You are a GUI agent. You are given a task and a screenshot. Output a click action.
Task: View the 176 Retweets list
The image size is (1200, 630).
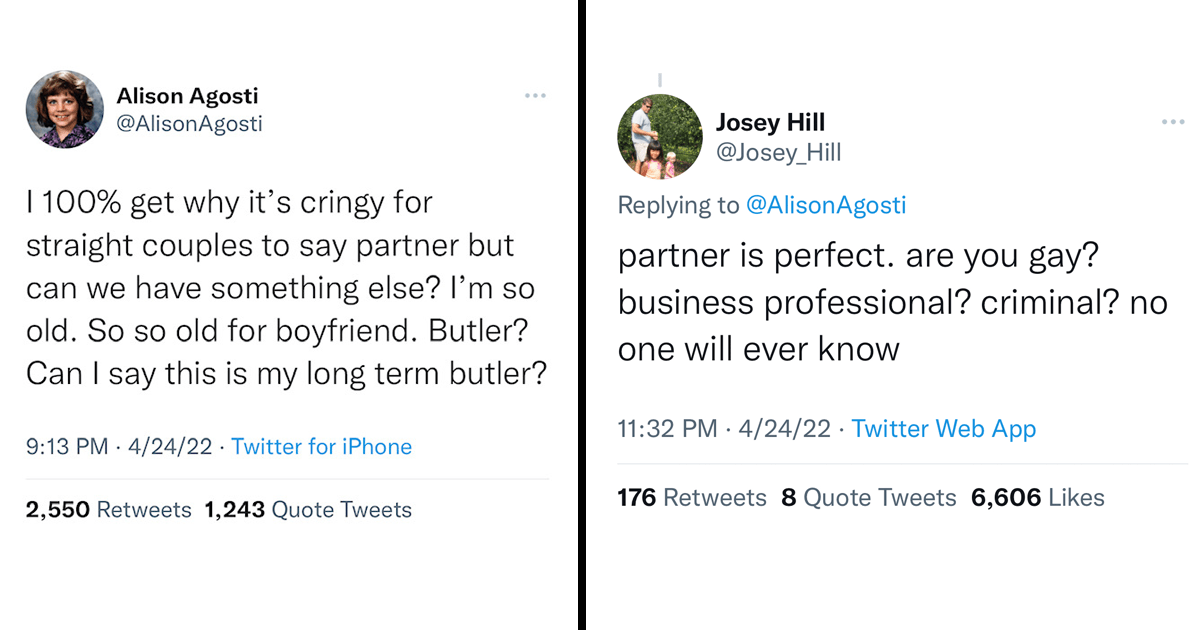[692, 497]
